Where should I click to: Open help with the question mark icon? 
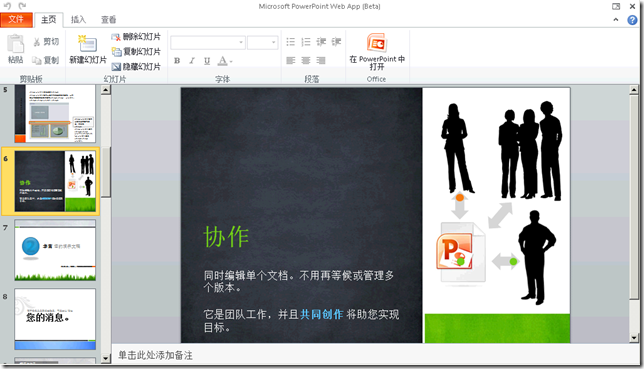[632, 20]
